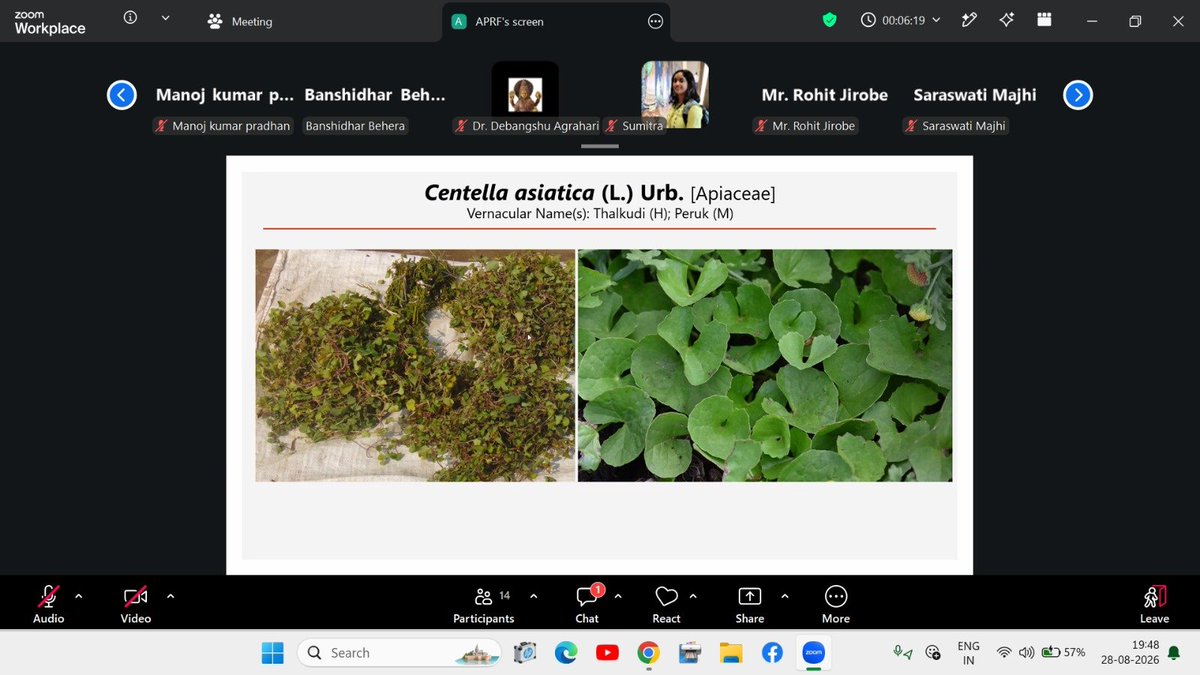Select Dr. Debangshu Agrahari's video tile
Screen dimensions: 1200x675
[525, 97]
